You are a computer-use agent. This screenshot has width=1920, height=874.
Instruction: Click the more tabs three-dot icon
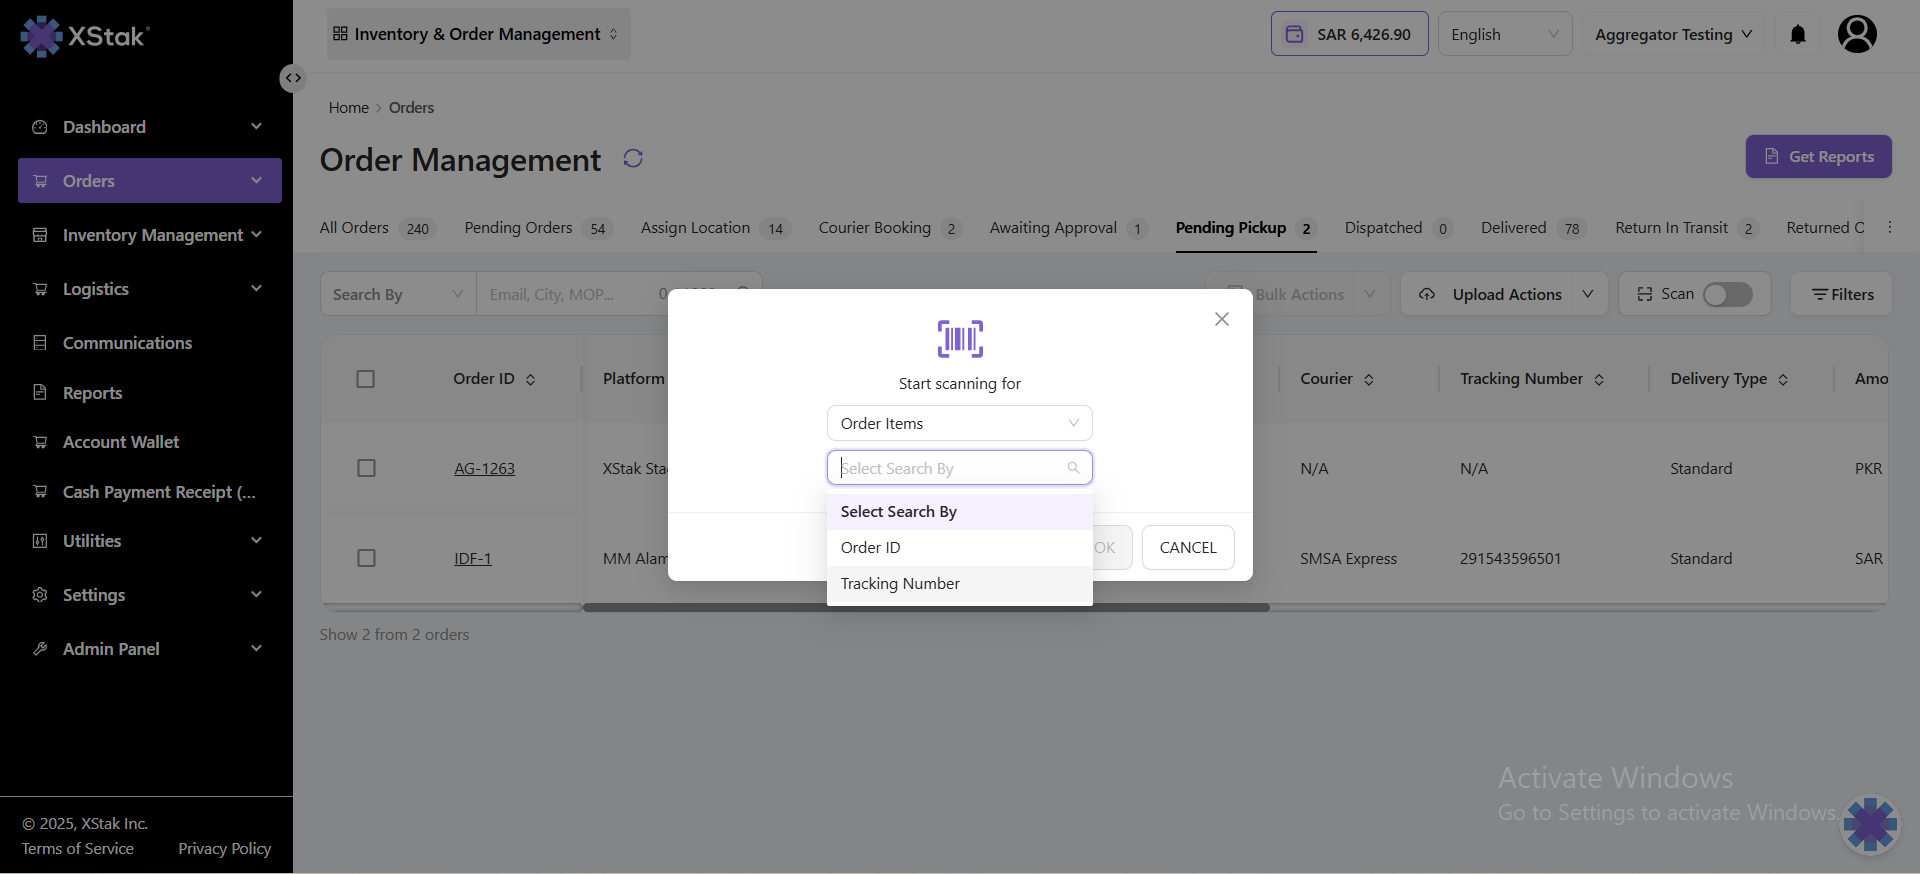[1889, 228]
